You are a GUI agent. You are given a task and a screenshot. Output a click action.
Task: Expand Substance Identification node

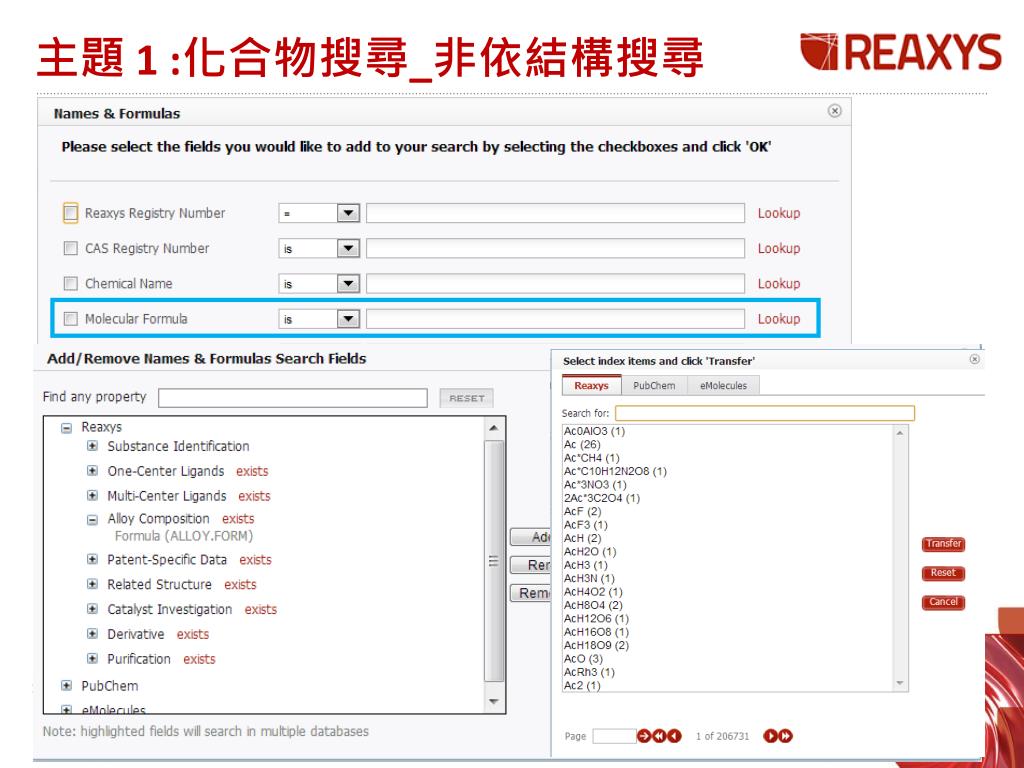click(x=92, y=446)
